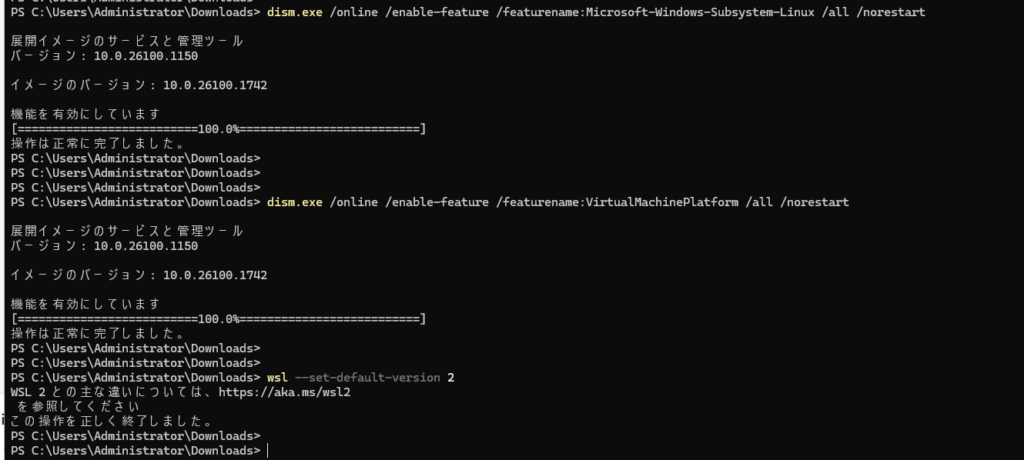Click the 100.0% progress bar under the Subsystem-Linux command
The width and height of the screenshot is (1024, 460).
tap(218, 129)
